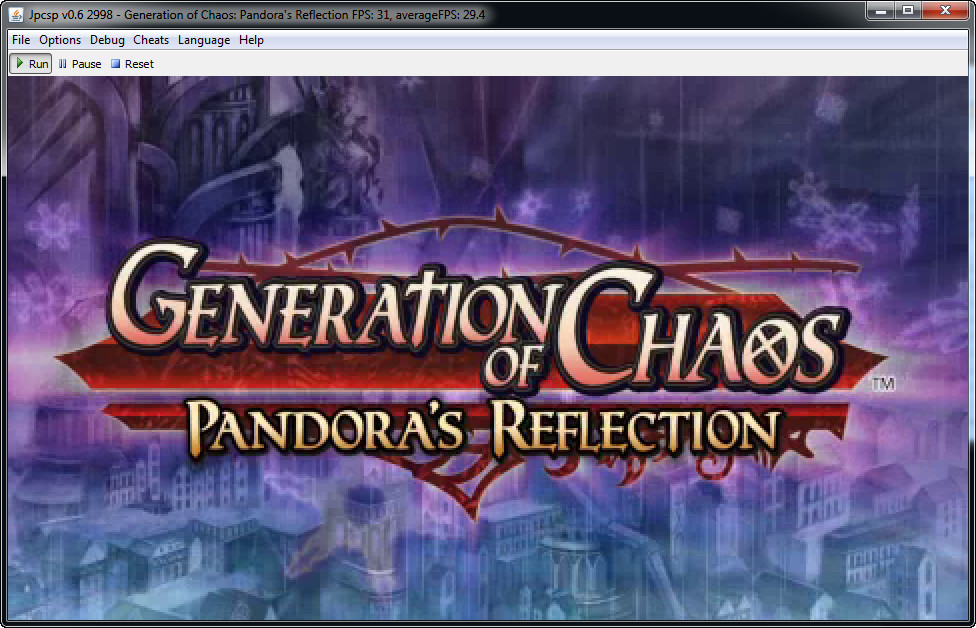Open the Help menu

click(x=251, y=40)
